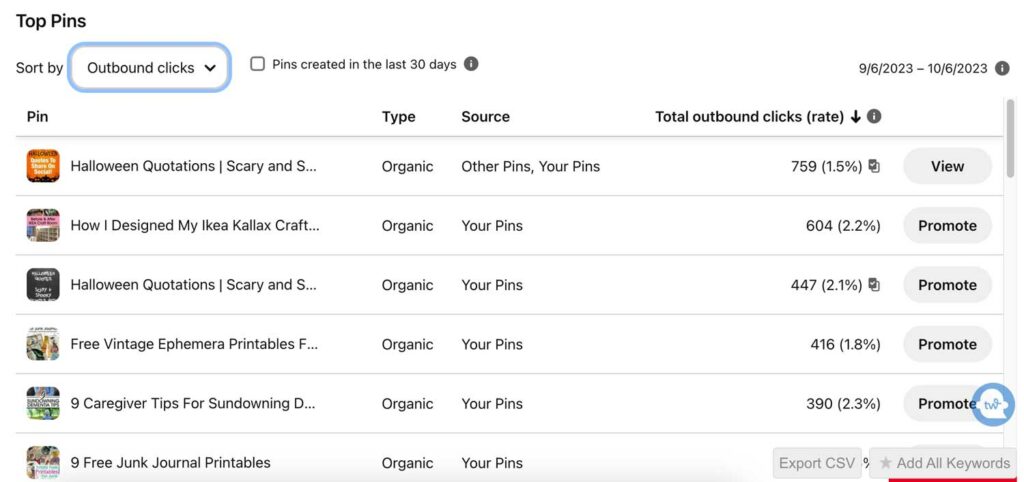Click info icon beside Pins created checkbox
Screen dimensions: 1024x482
click(471, 64)
